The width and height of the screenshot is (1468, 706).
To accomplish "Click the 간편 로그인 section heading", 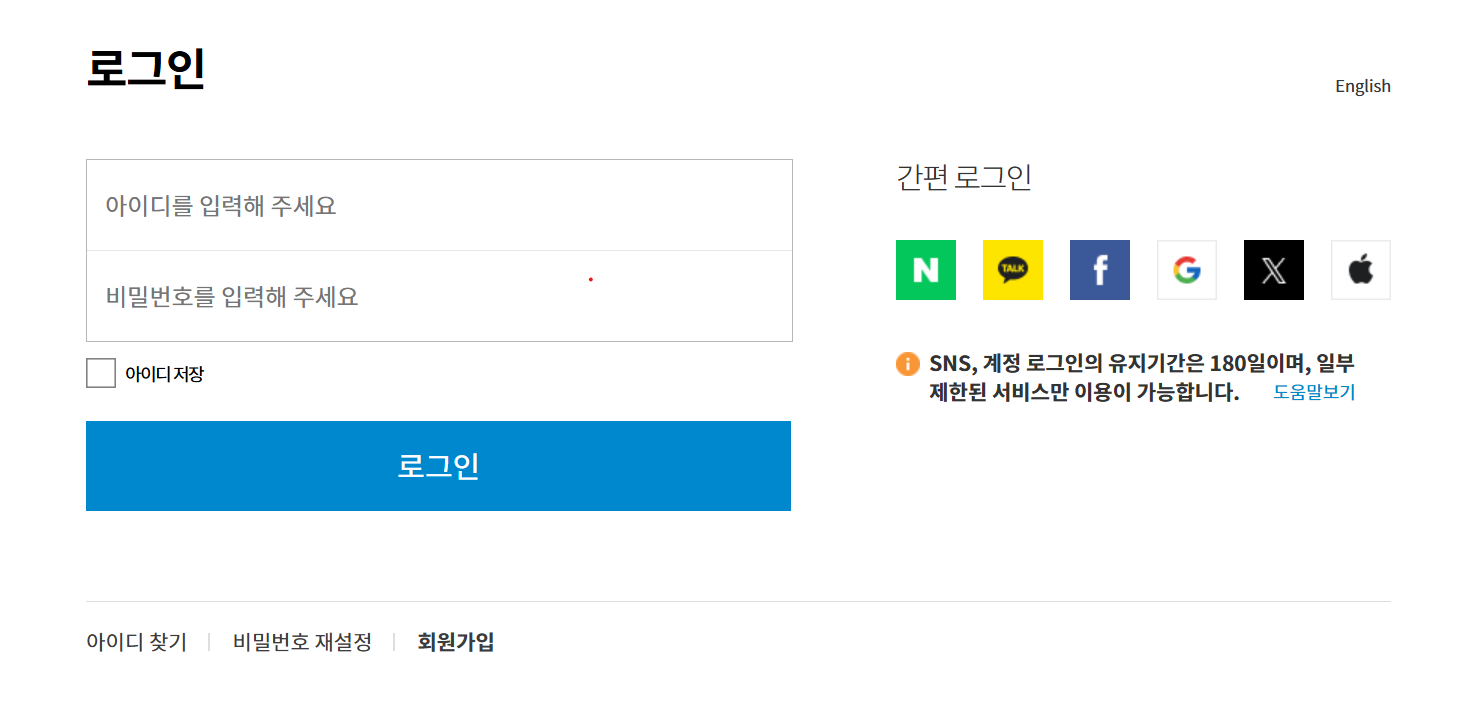I will (x=964, y=178).
